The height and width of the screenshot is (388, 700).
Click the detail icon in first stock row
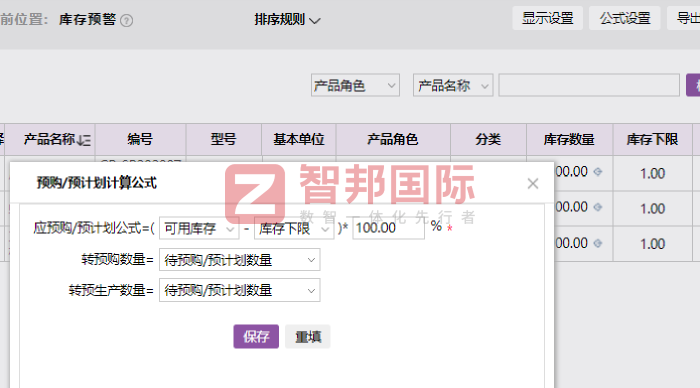598,171
